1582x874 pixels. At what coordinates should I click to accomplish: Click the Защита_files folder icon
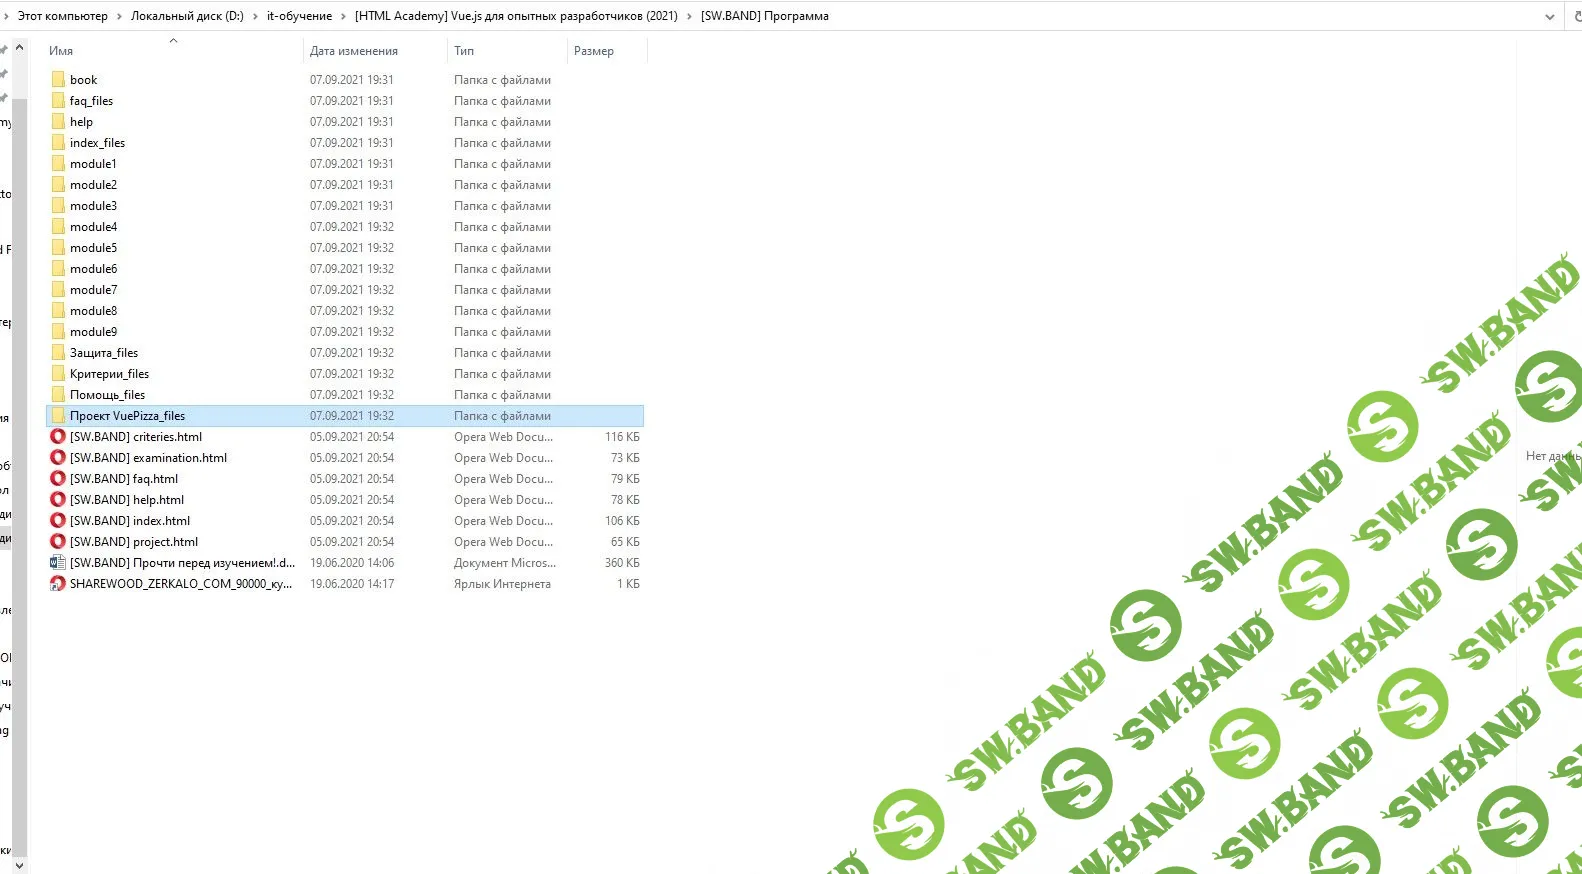click(x=58, y=353)
